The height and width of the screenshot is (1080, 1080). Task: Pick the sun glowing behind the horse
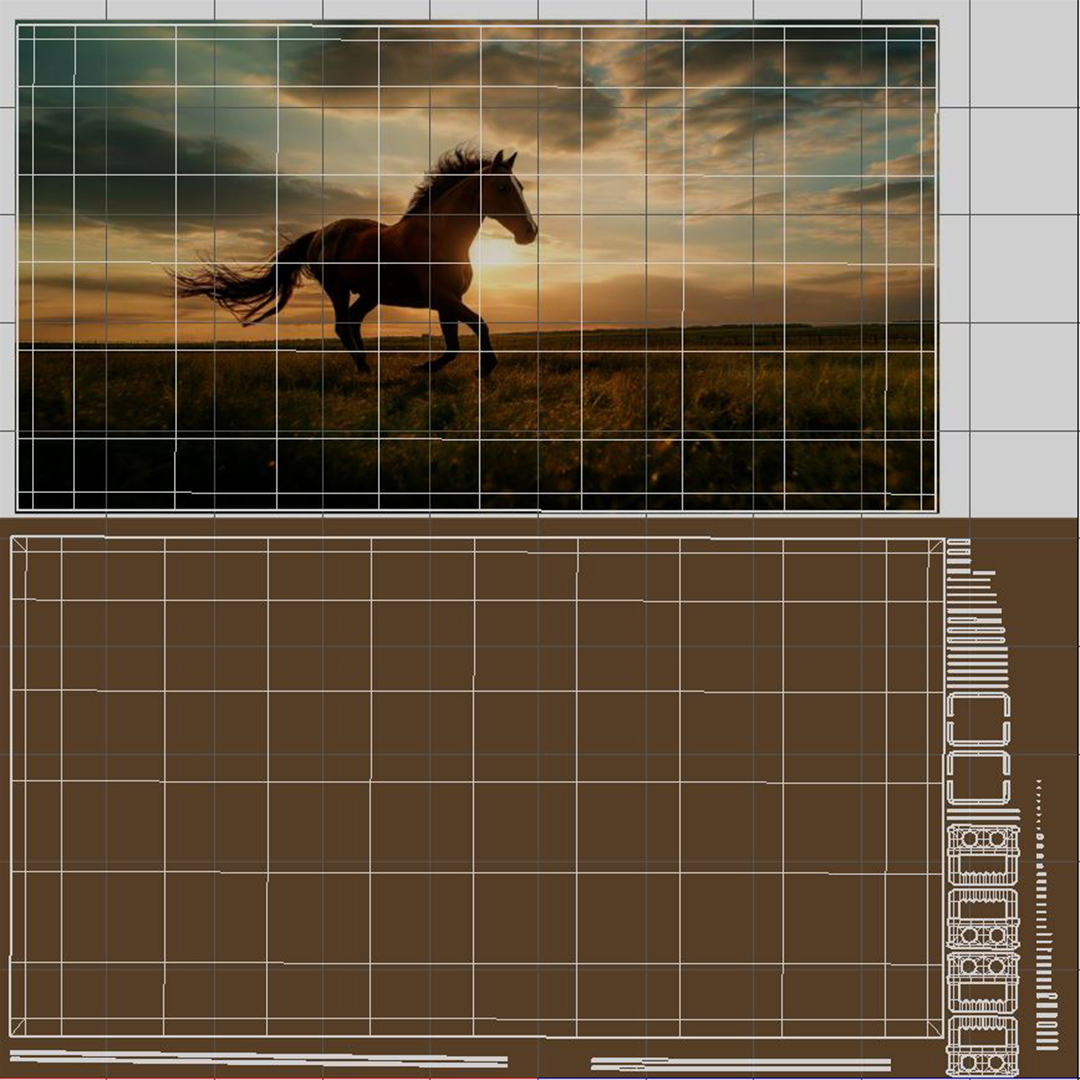tap(493, 252)
